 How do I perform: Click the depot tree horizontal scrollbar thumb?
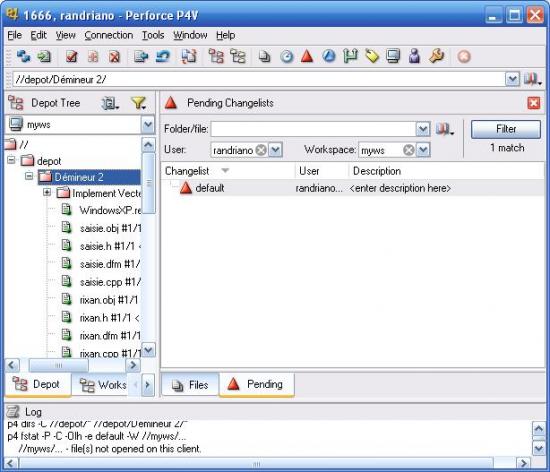click(x=59, y=365)
